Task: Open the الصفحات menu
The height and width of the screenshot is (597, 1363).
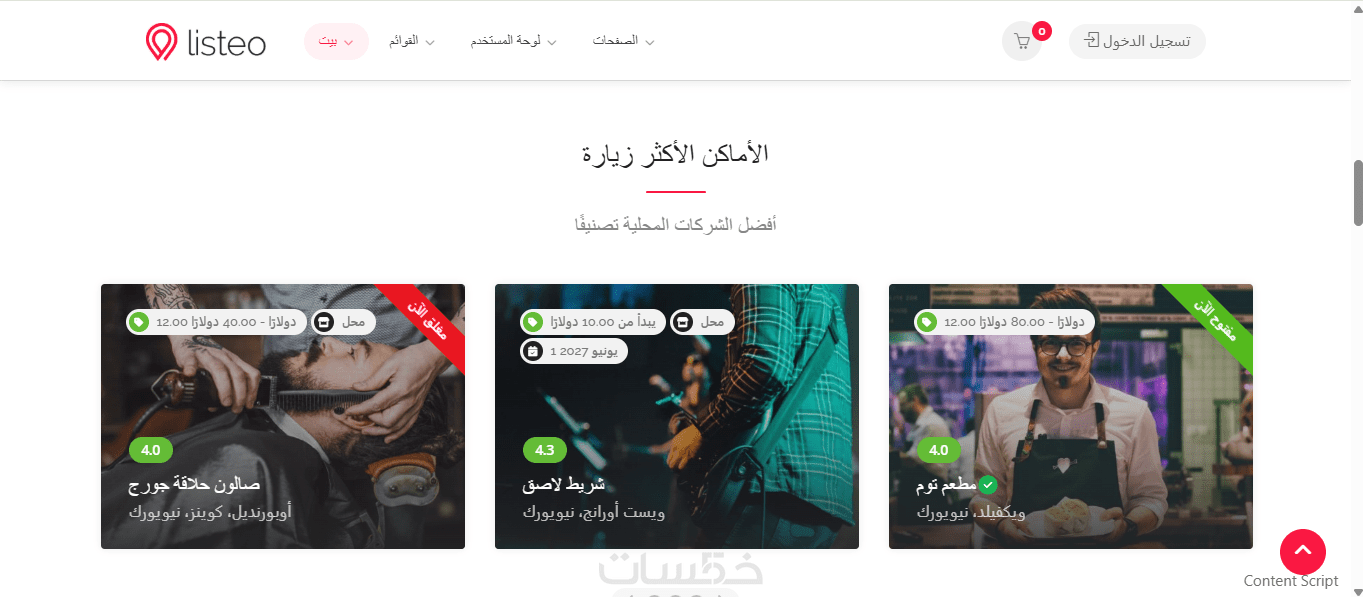Action: pyautogui.click(x=623, y=41)
